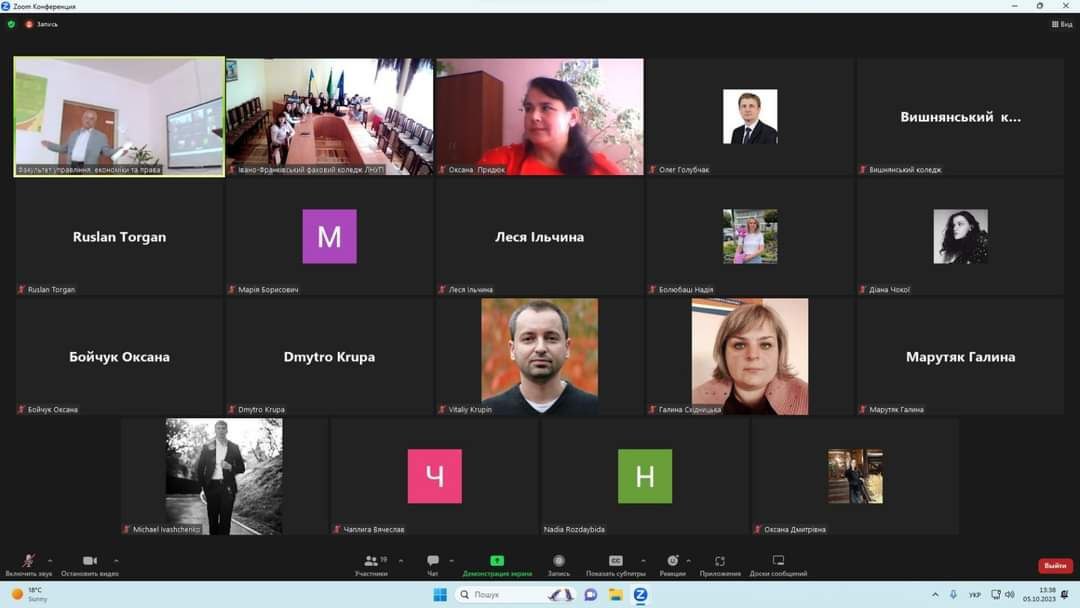Toggle Показать субтитры captions button
This screenshot has width=1080, height=608.
(616, 563)
